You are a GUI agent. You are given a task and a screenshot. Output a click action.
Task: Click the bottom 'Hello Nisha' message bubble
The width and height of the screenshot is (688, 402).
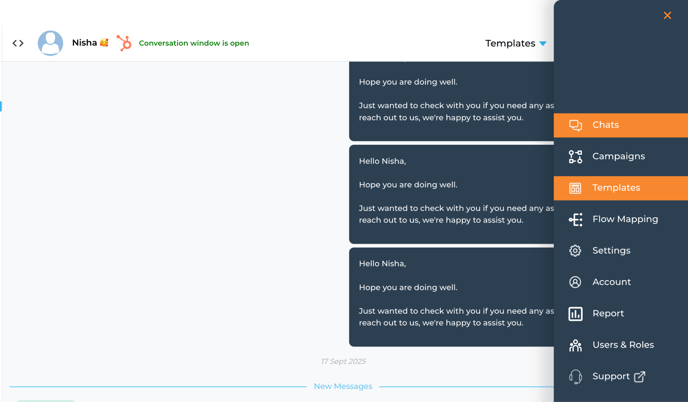click(452, 297)
